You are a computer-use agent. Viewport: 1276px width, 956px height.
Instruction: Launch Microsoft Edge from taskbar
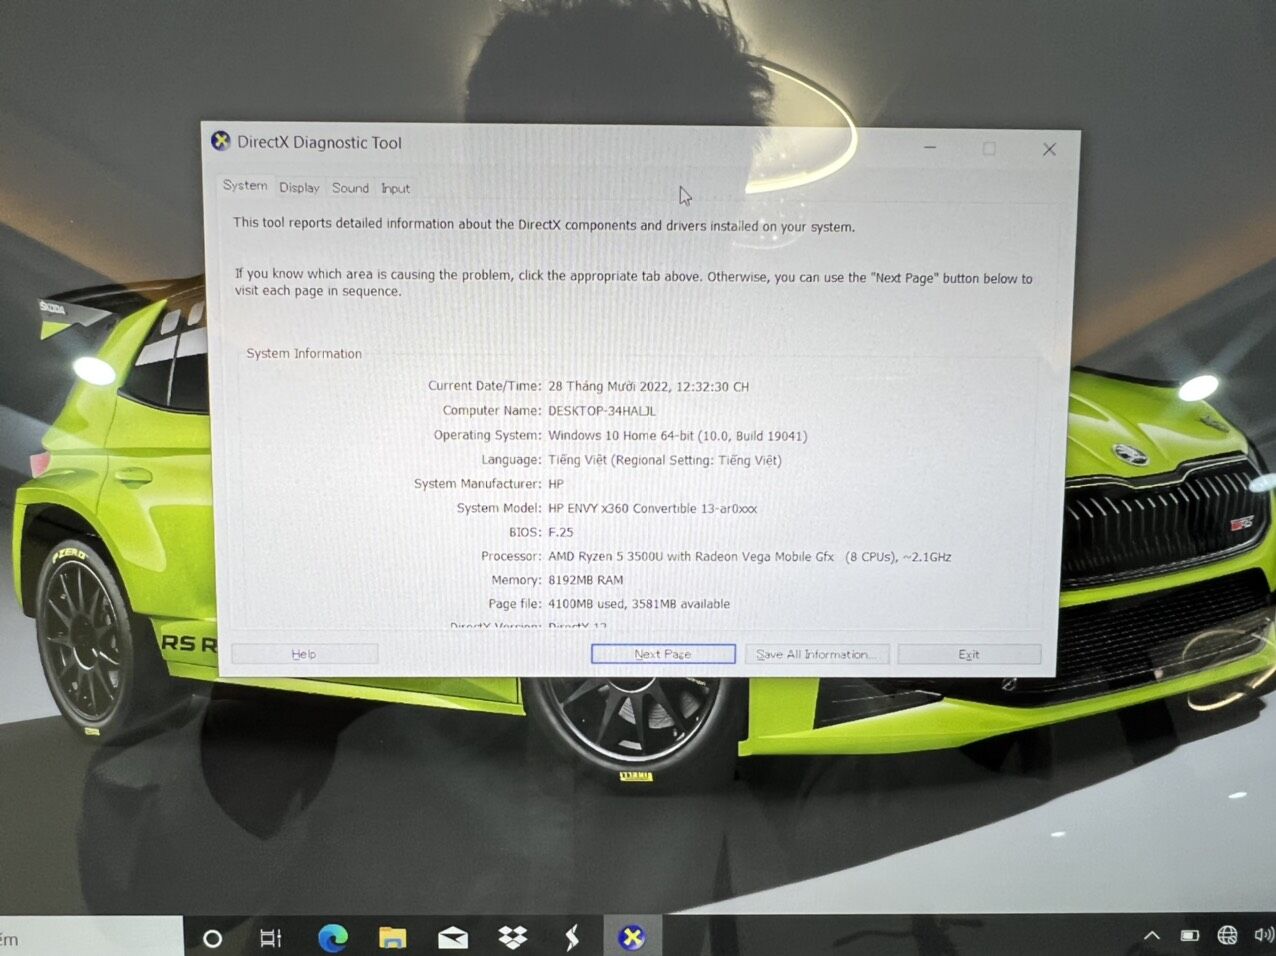tap(333, 938)
